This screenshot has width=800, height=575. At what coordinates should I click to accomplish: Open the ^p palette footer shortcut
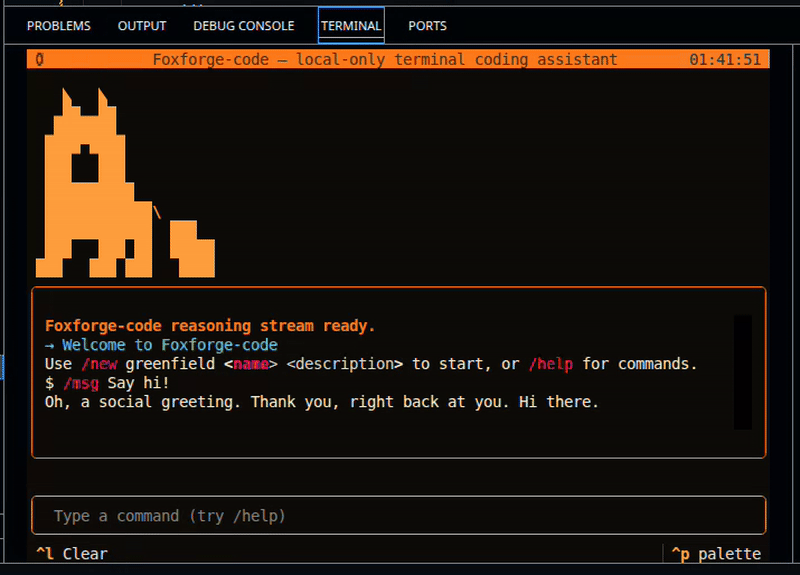(x=716, y=554)
